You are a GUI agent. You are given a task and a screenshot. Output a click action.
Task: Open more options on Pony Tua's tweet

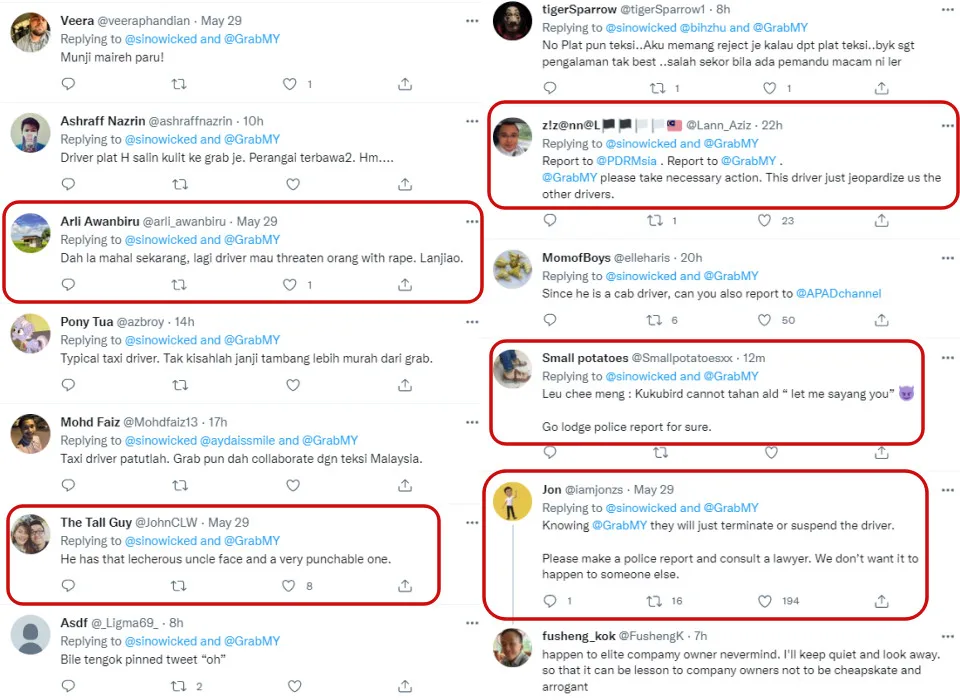click(x=471, y=321)
